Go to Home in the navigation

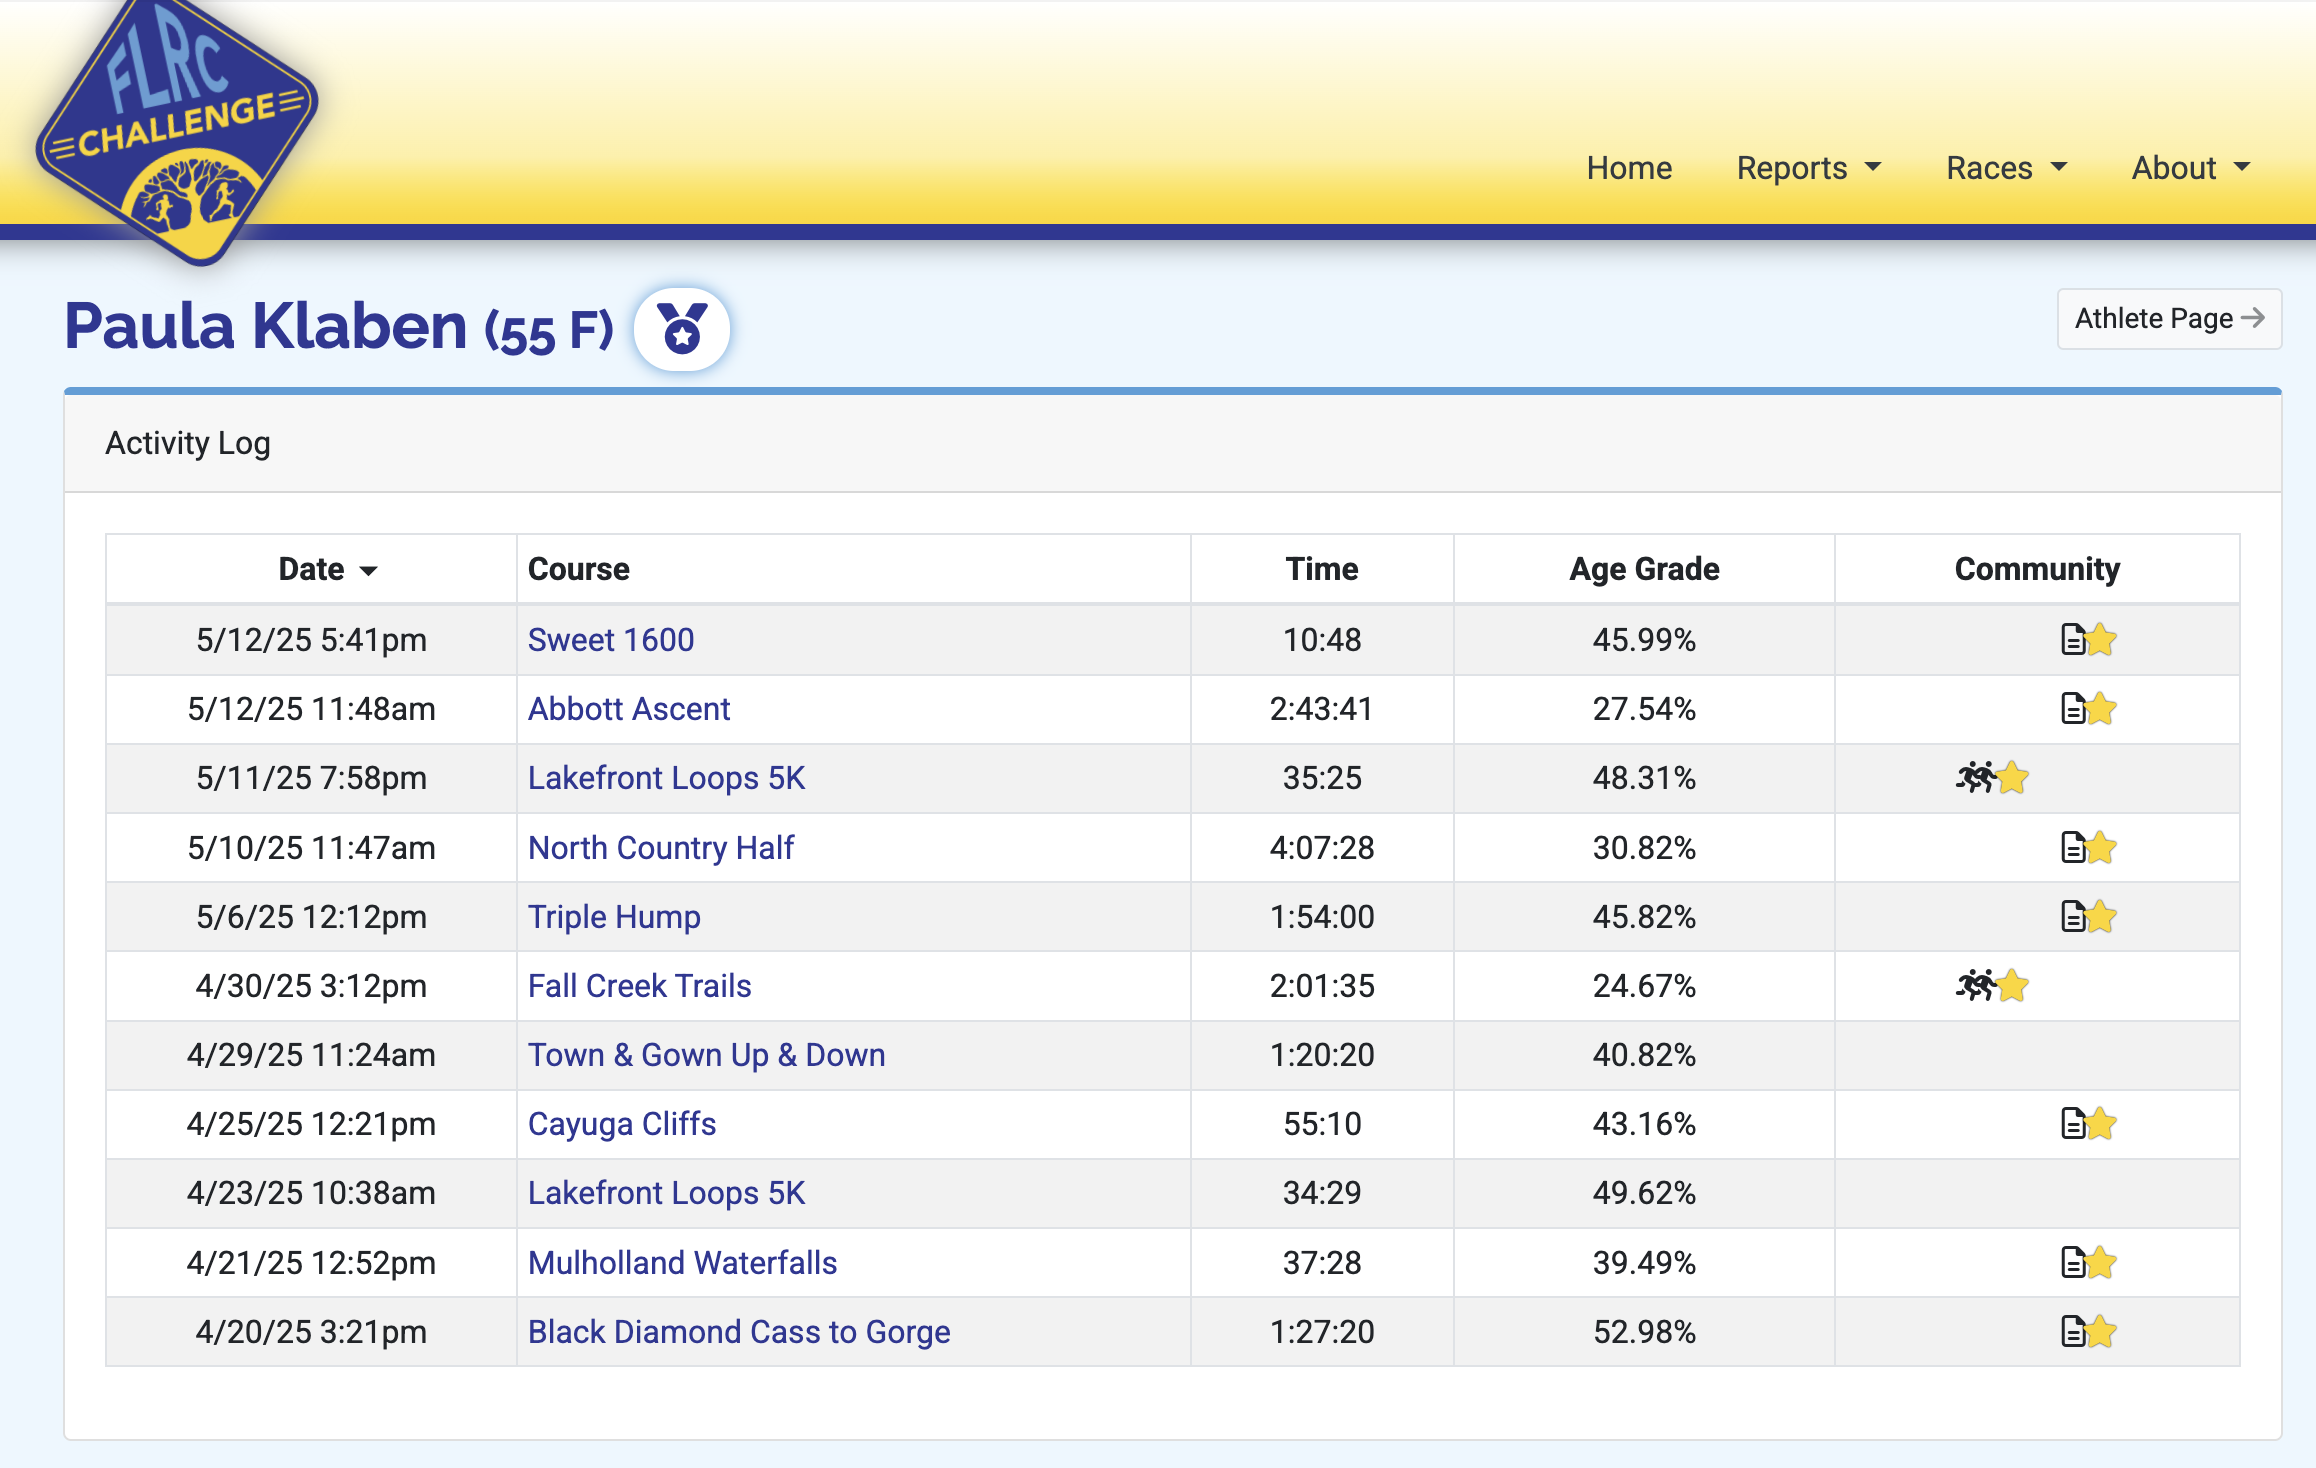click(x=1629, y=168)
